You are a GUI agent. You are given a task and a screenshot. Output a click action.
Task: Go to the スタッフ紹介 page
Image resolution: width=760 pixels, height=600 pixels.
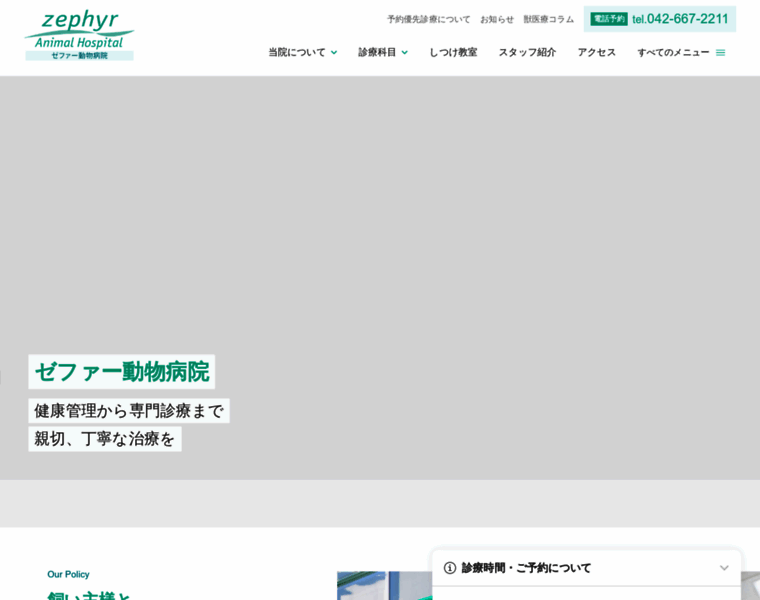527,52
